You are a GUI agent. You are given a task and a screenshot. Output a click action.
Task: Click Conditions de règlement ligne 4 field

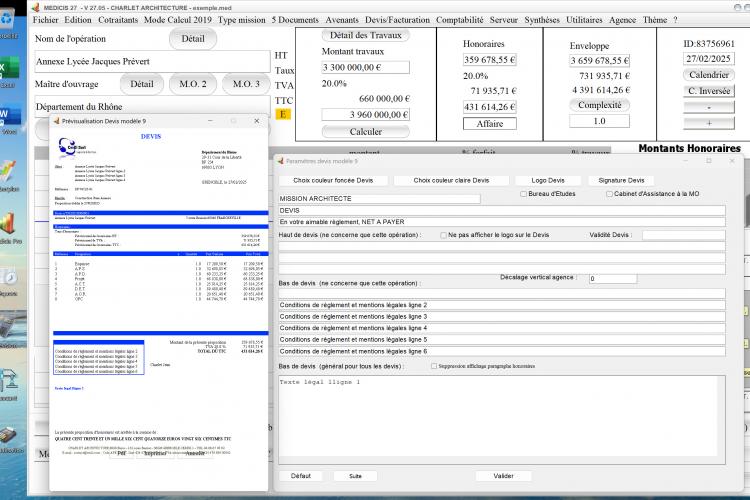(502, 328)
